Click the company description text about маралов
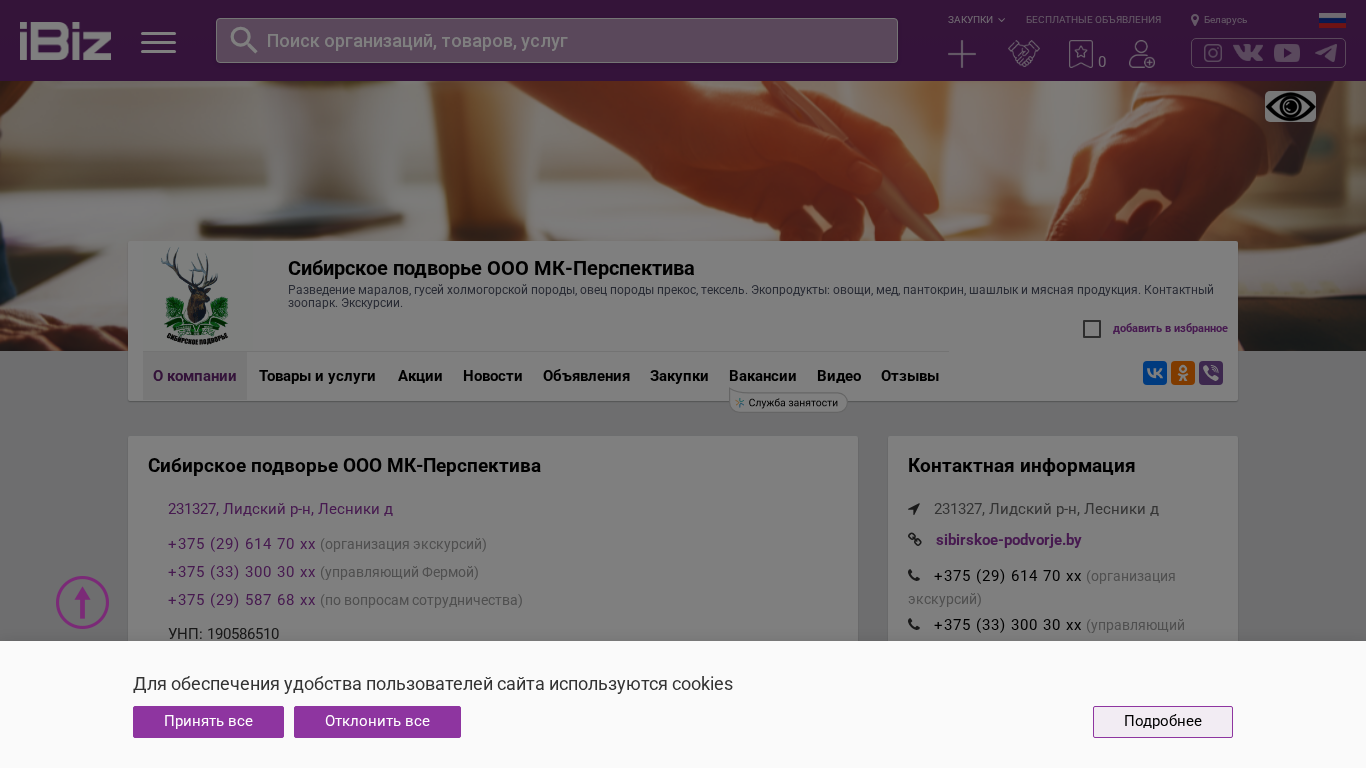This screenshot has height=768, width=1366. click(x=751, y=296)
